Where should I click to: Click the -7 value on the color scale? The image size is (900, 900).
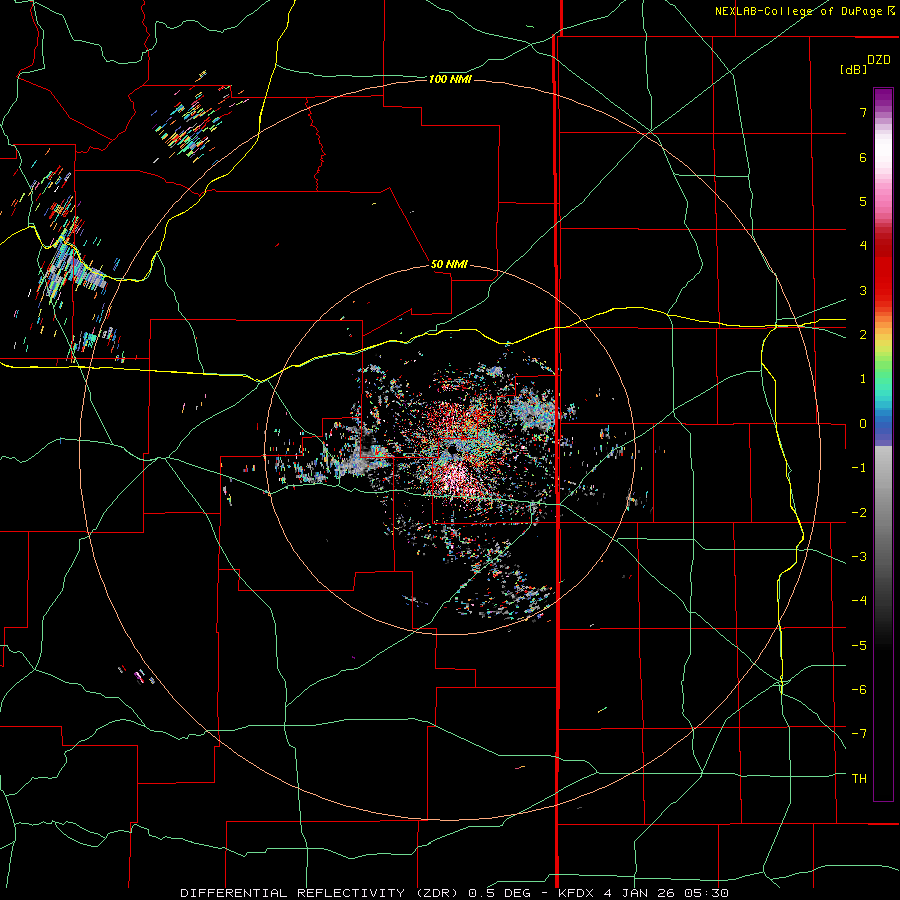859,734
